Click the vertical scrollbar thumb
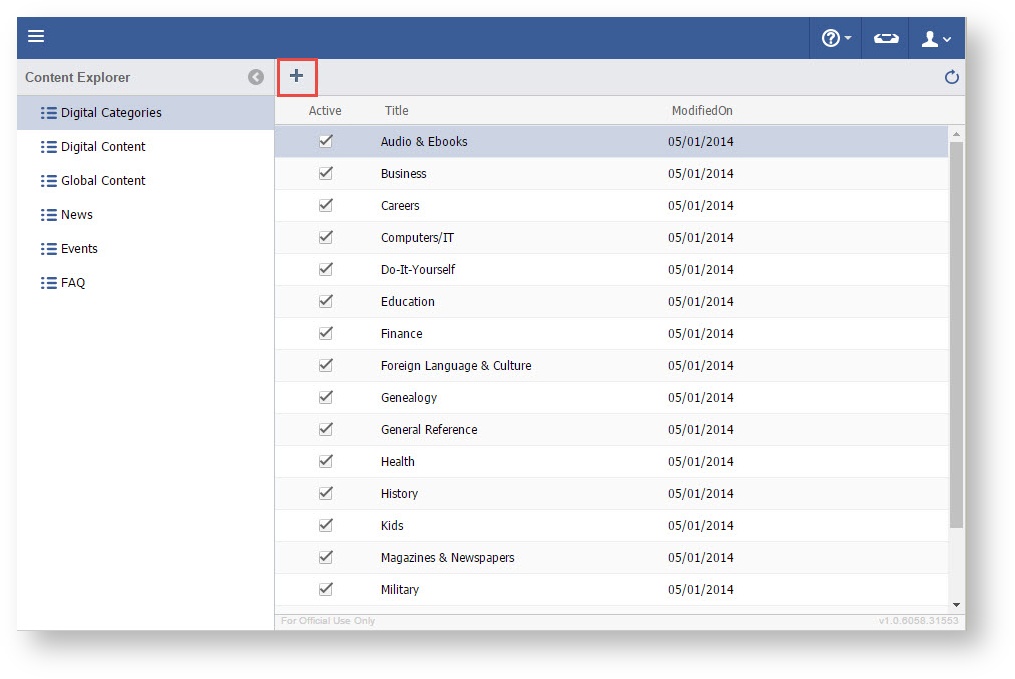The image size is (1015, 679). (956, 330)
